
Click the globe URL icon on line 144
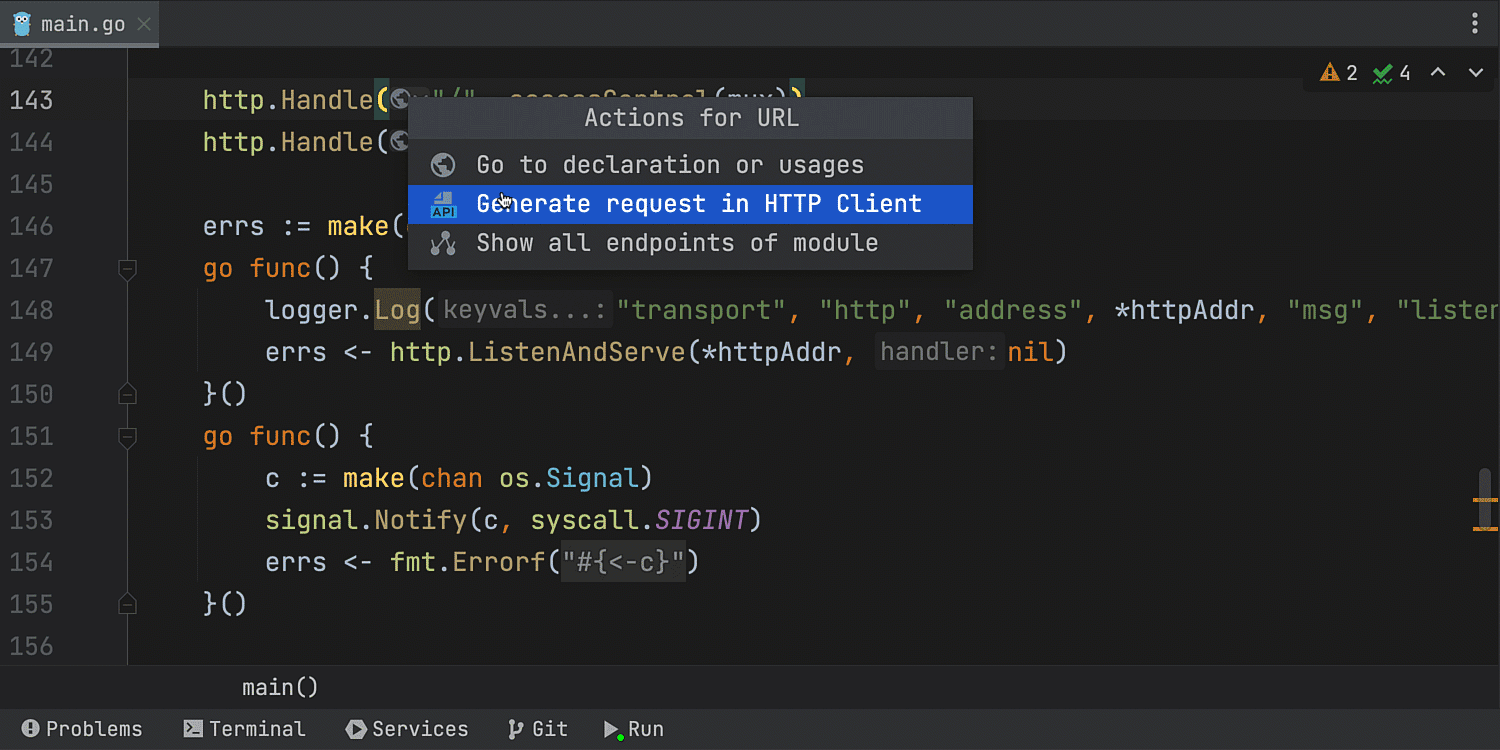point(400,142)
